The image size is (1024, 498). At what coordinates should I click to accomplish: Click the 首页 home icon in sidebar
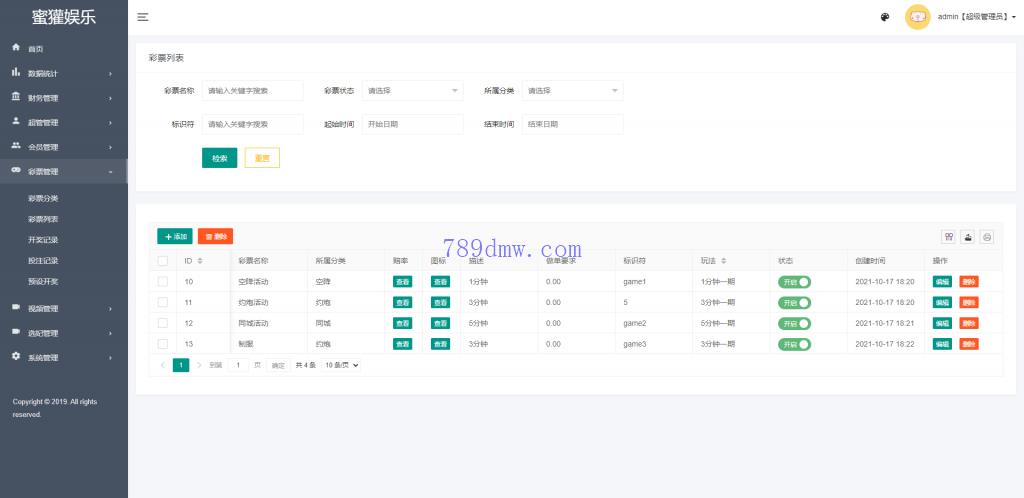click(x=16, y=48)
